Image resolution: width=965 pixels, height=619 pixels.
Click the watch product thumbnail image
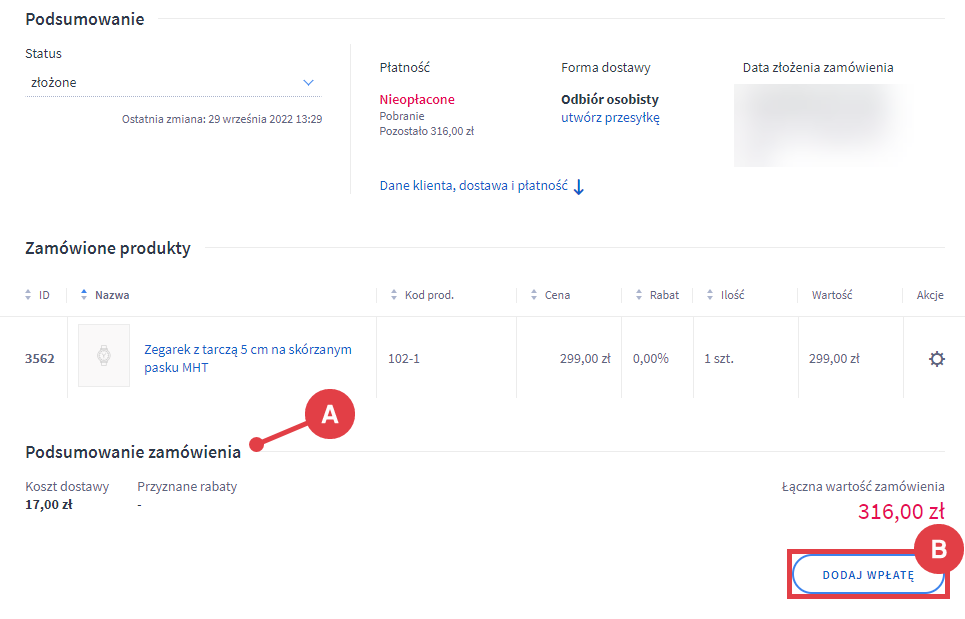coord(104,355)
